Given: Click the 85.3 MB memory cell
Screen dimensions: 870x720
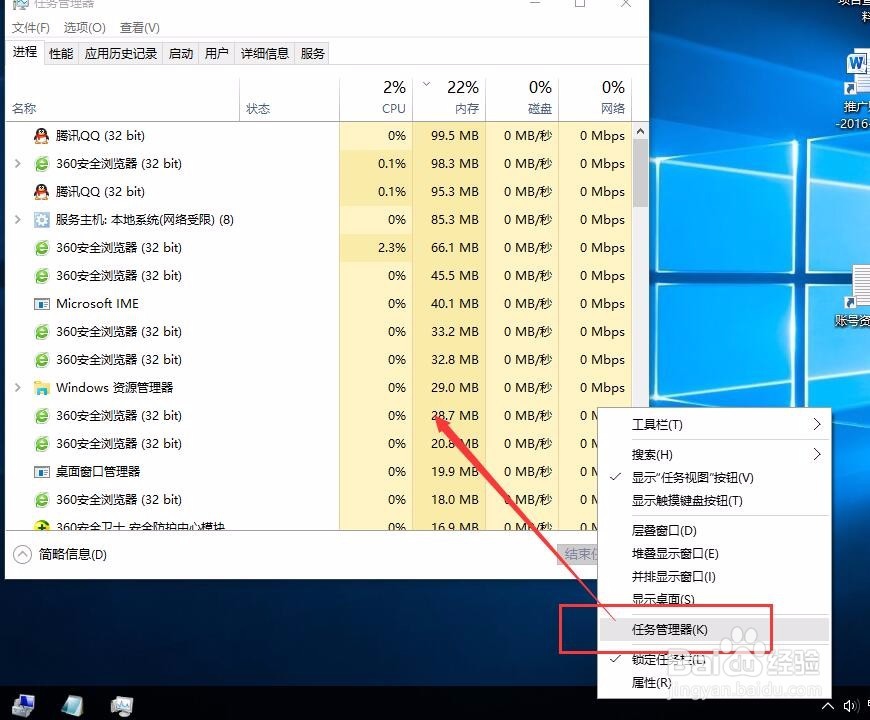Looking at the screenshot, I should [449, 220].
